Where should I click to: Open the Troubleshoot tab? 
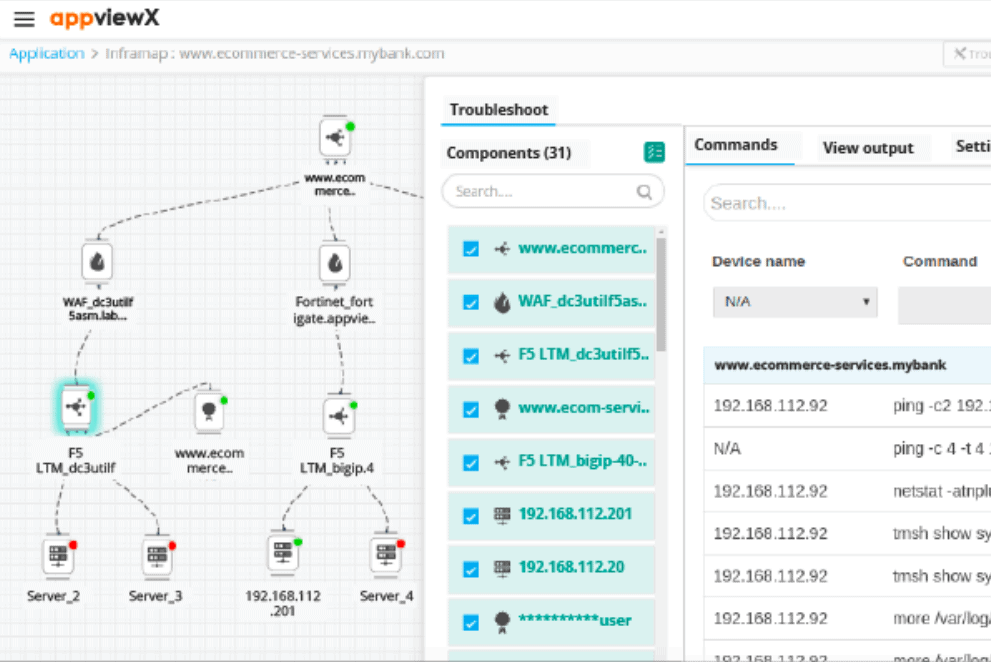(x=499, y=110)
